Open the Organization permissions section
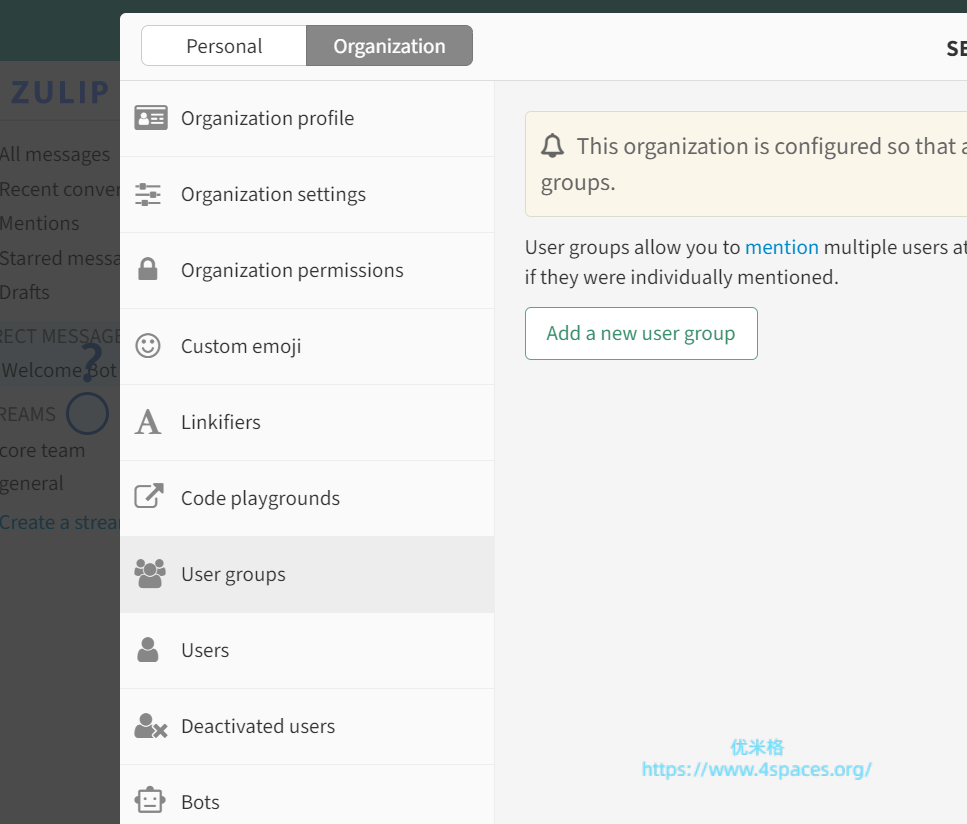 point(292,270)
